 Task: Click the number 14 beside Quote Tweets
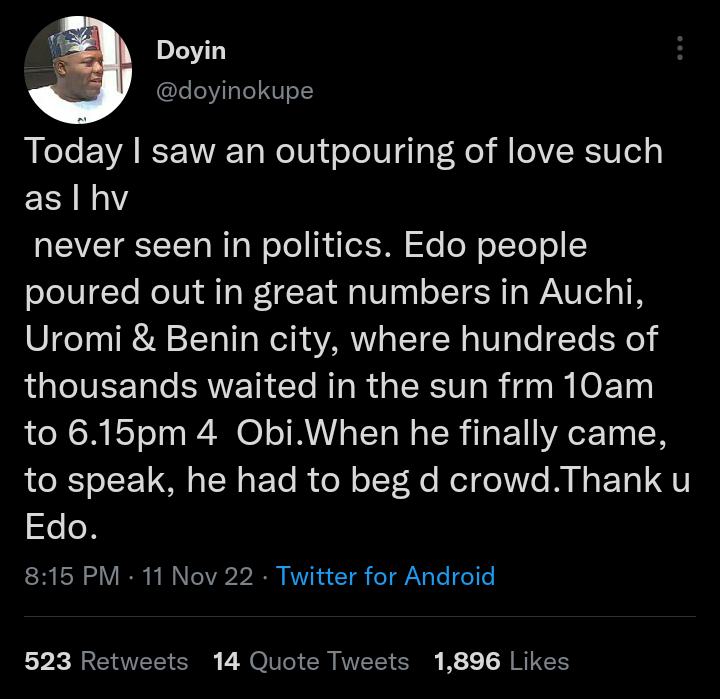226,661
